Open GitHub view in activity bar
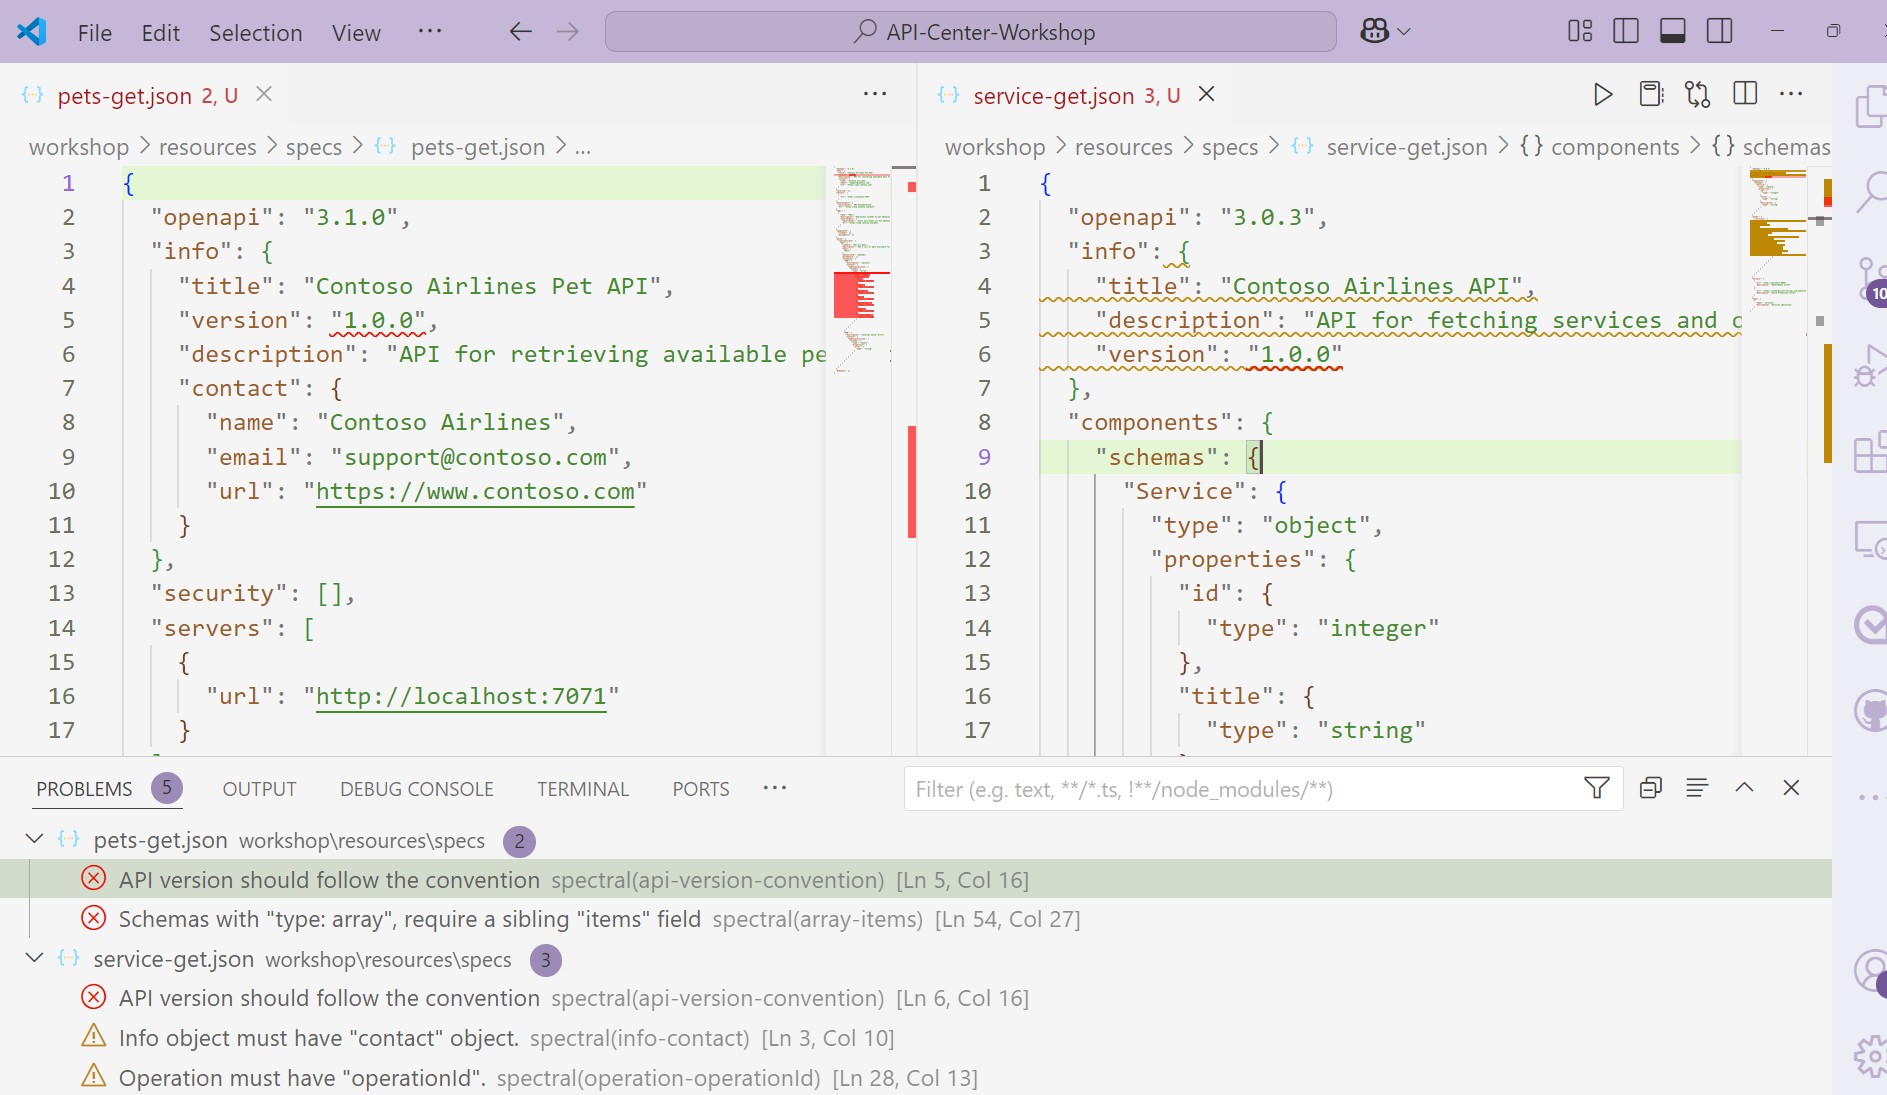This screenshot has height=1095, width=1887. pyautogui.click(x=1870, y=712)
